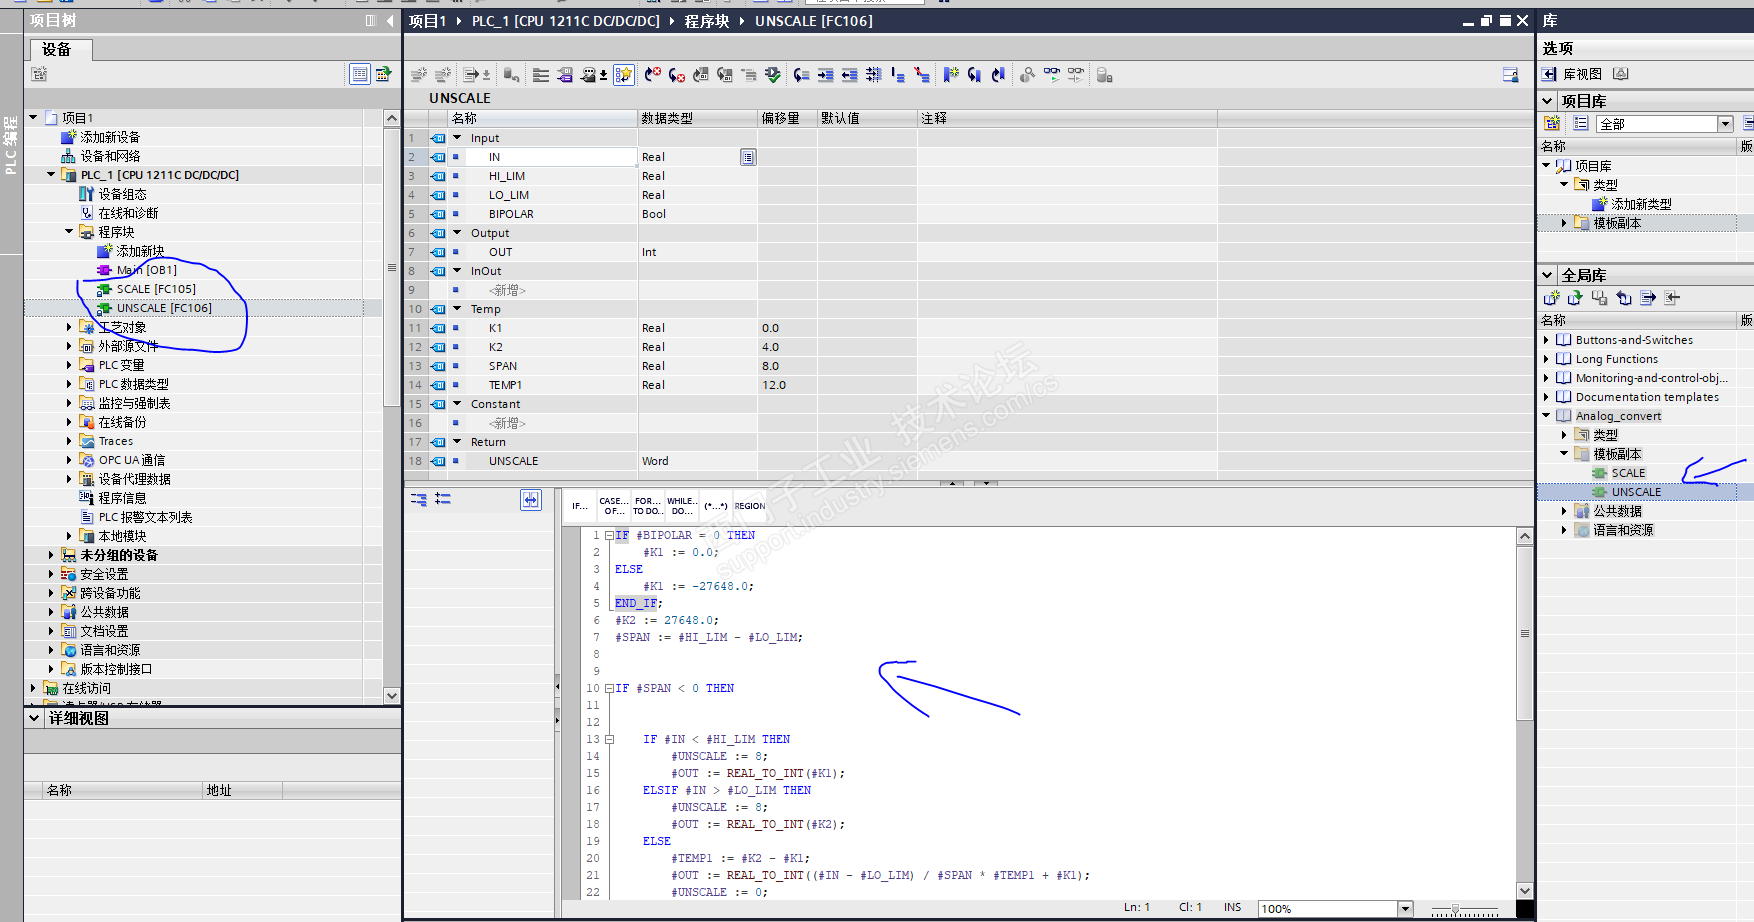The height and width of the screenshot is (922, 1754).
Task: Expand the PLC 变量 folder
Action: click(x=69, y=365)
